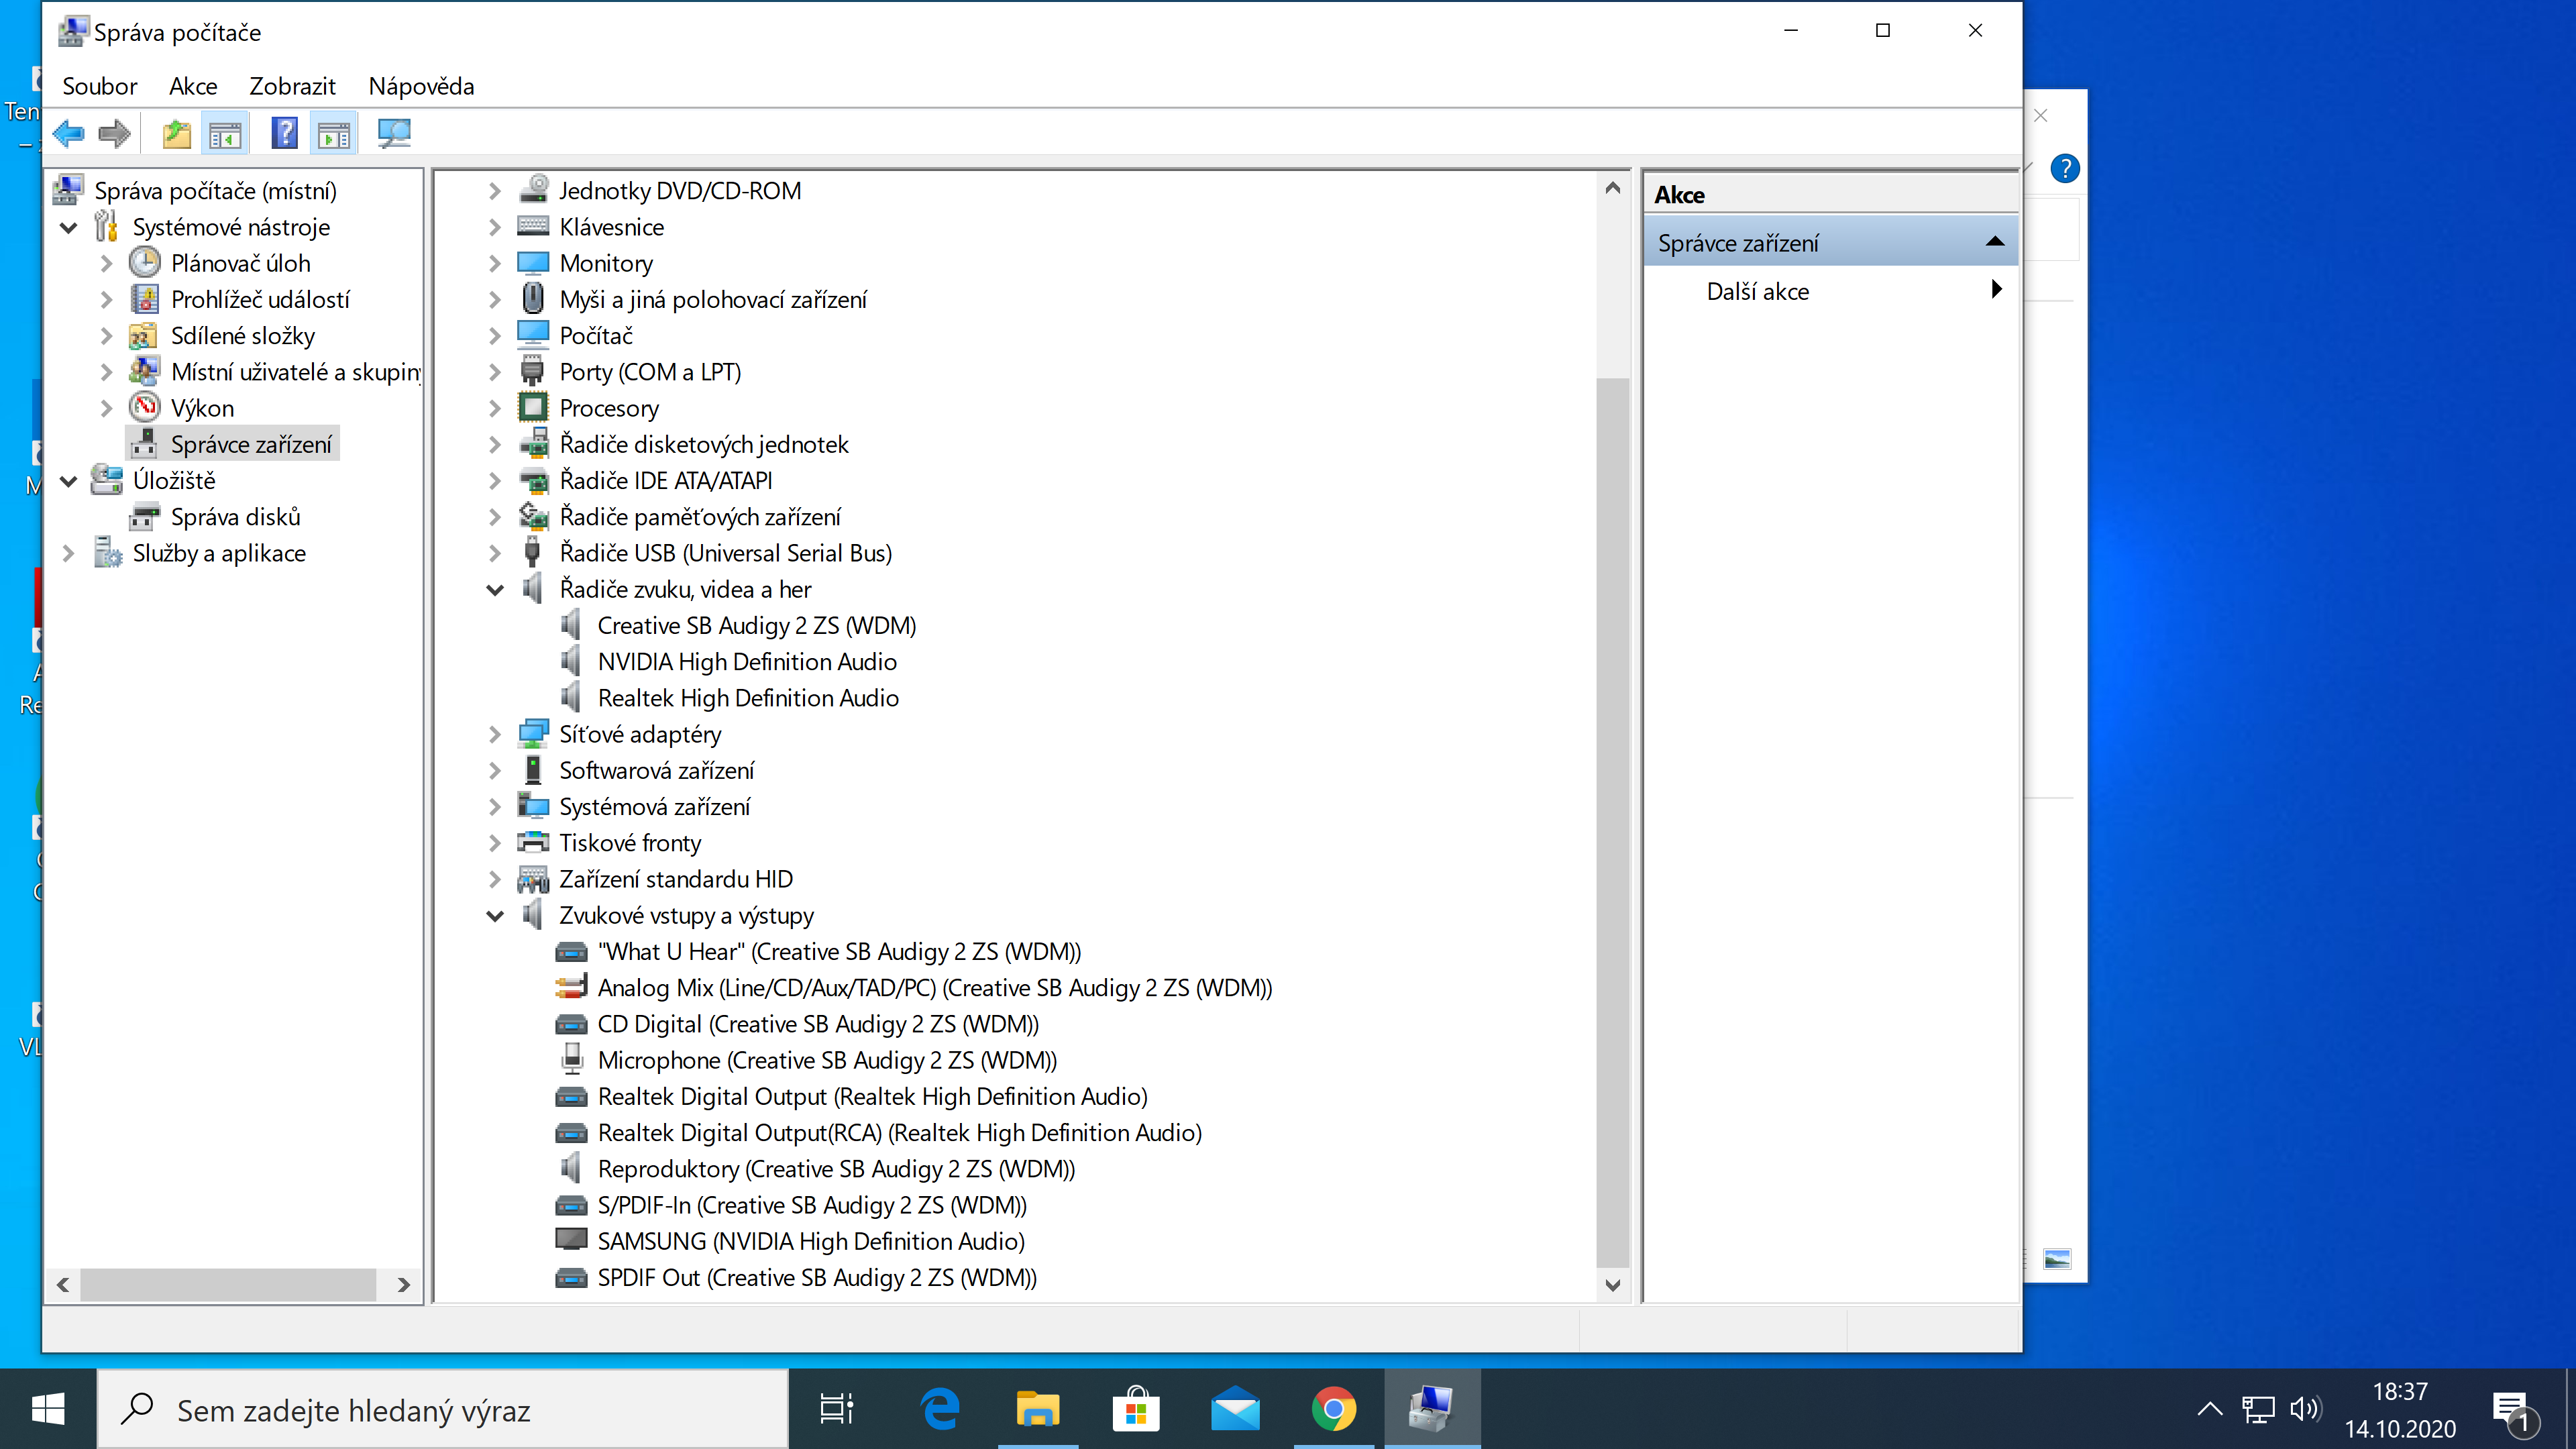
Task: Collapse the Zvukové vstupy a výstupy category
Action: (x=495, y=916)
